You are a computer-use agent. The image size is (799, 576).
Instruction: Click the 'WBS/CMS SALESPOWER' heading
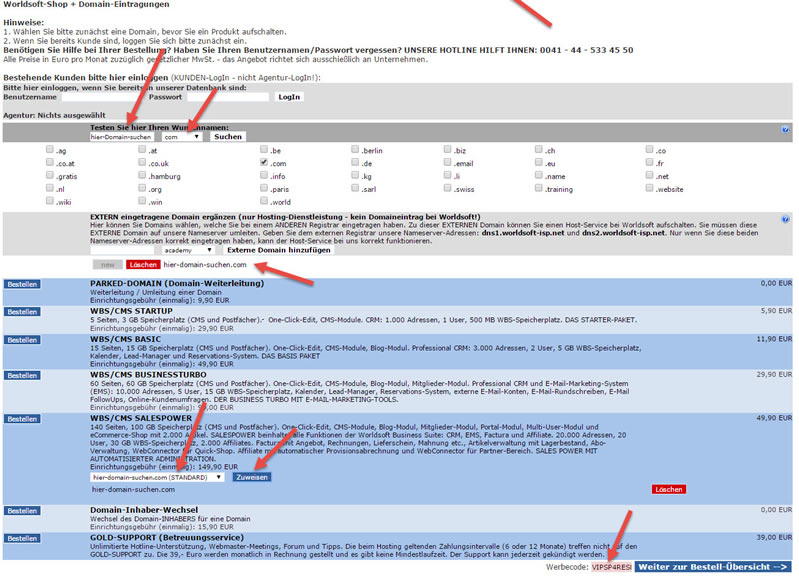point(141,418)
